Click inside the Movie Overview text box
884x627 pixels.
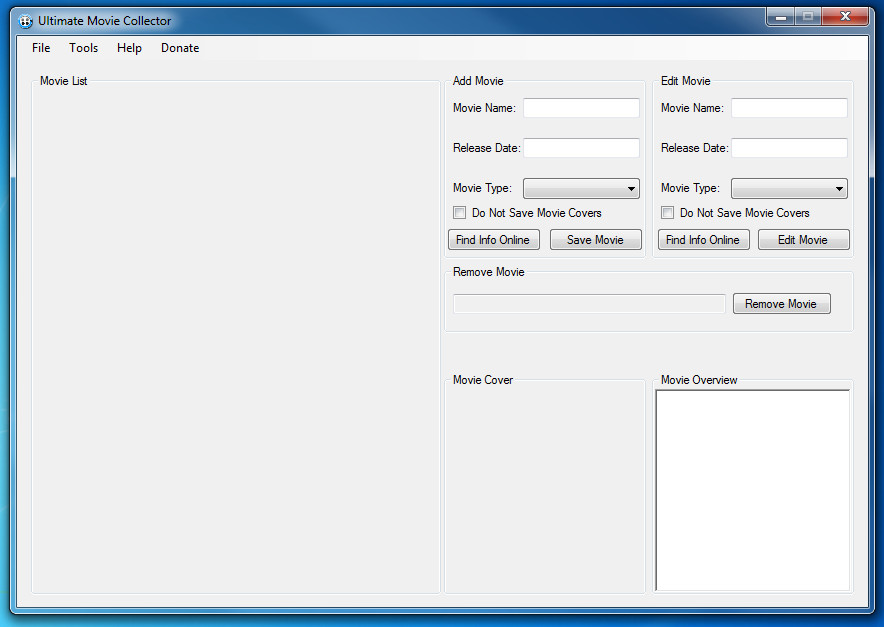[x=753, y=490]
